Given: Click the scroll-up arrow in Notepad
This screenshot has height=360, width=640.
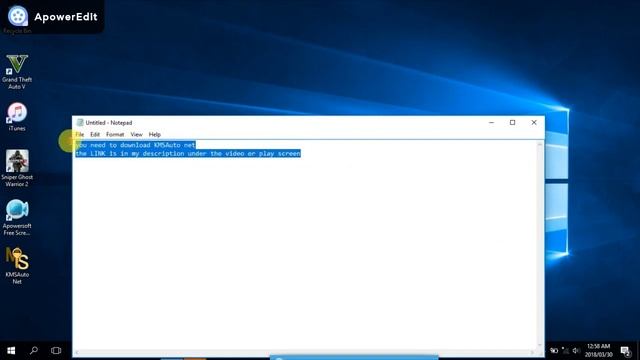Looking at the screenshot, I should (x=540, y=144).
